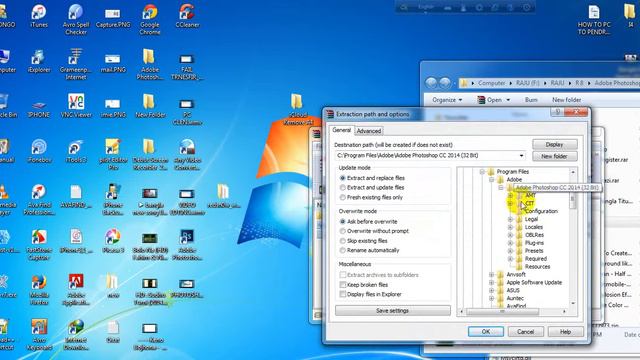Choose Overwrite without prompt option
This screenshot has width=640, height=360.
coord(342,231)
